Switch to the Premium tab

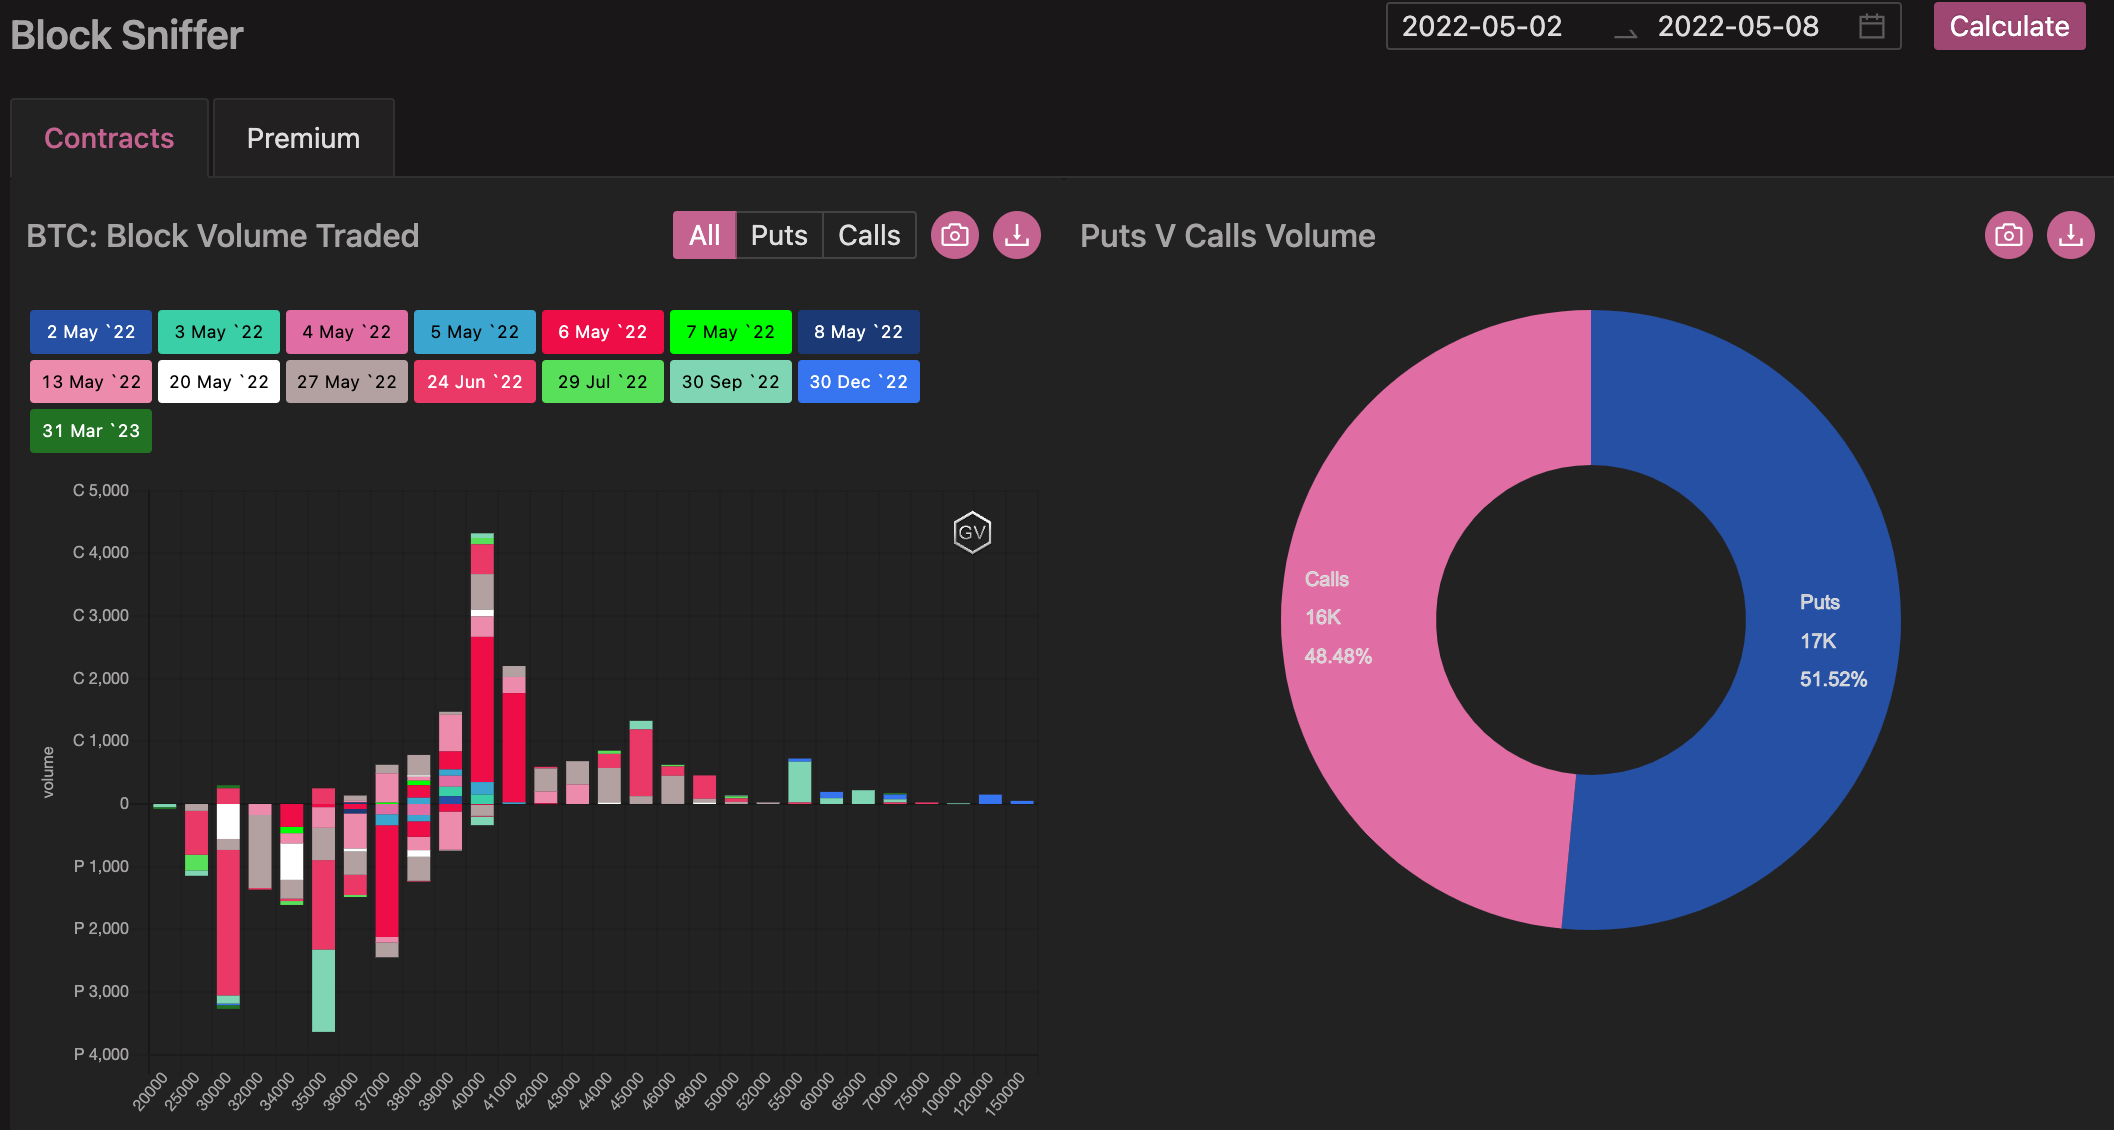[303, 138]
